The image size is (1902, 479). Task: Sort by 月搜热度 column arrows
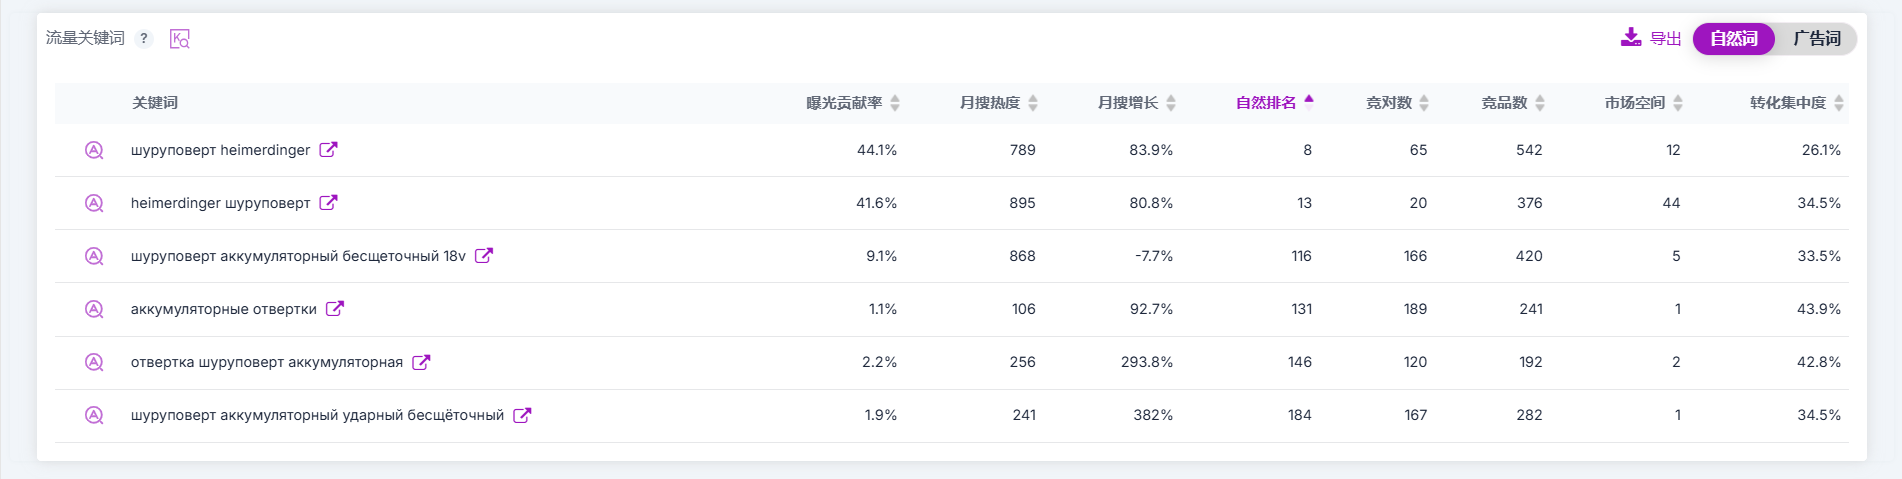click(1033, 103)
